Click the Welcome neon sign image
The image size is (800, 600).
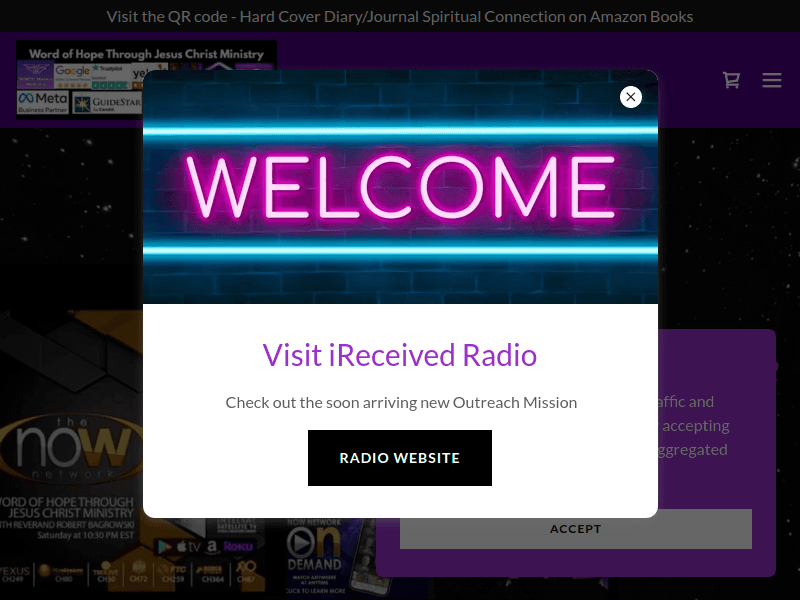click(400, 187)
